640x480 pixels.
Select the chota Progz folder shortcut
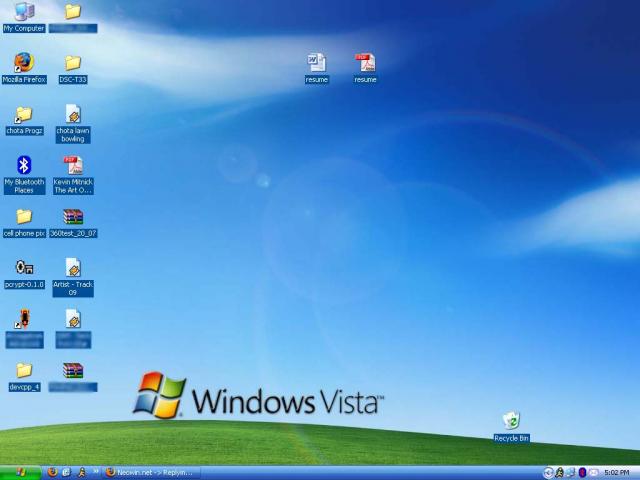pos(24,120)
